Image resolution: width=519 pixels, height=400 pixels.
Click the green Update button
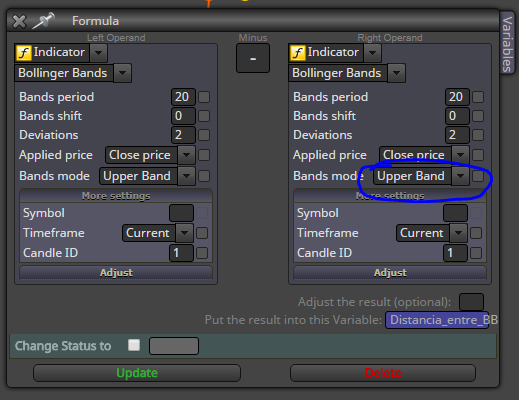[x=137, y=373]
